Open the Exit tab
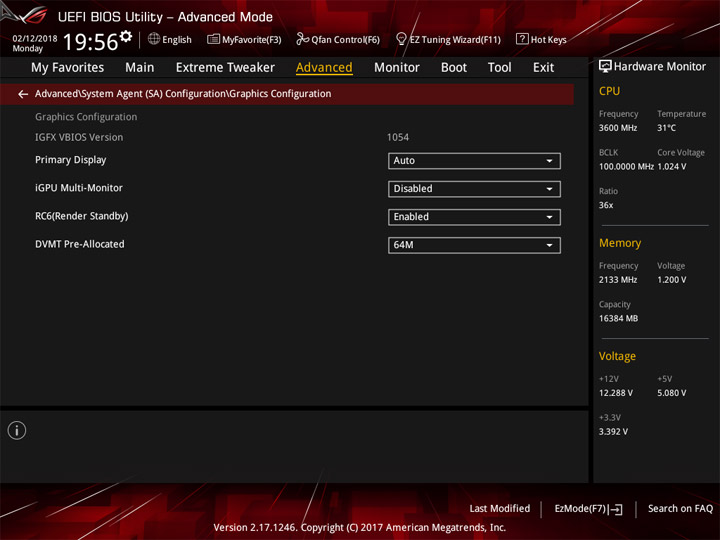The width and height of the screenshot is (720, 540). tap(543, 68)
